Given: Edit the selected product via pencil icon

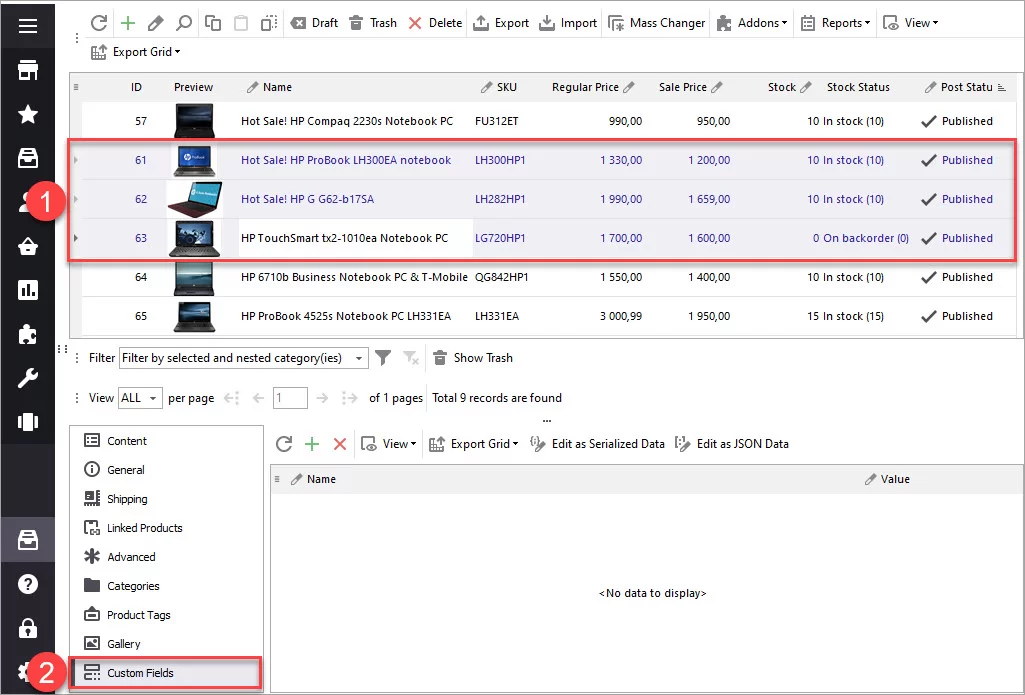Looking at the screenshot, I should tap(153, 22).
